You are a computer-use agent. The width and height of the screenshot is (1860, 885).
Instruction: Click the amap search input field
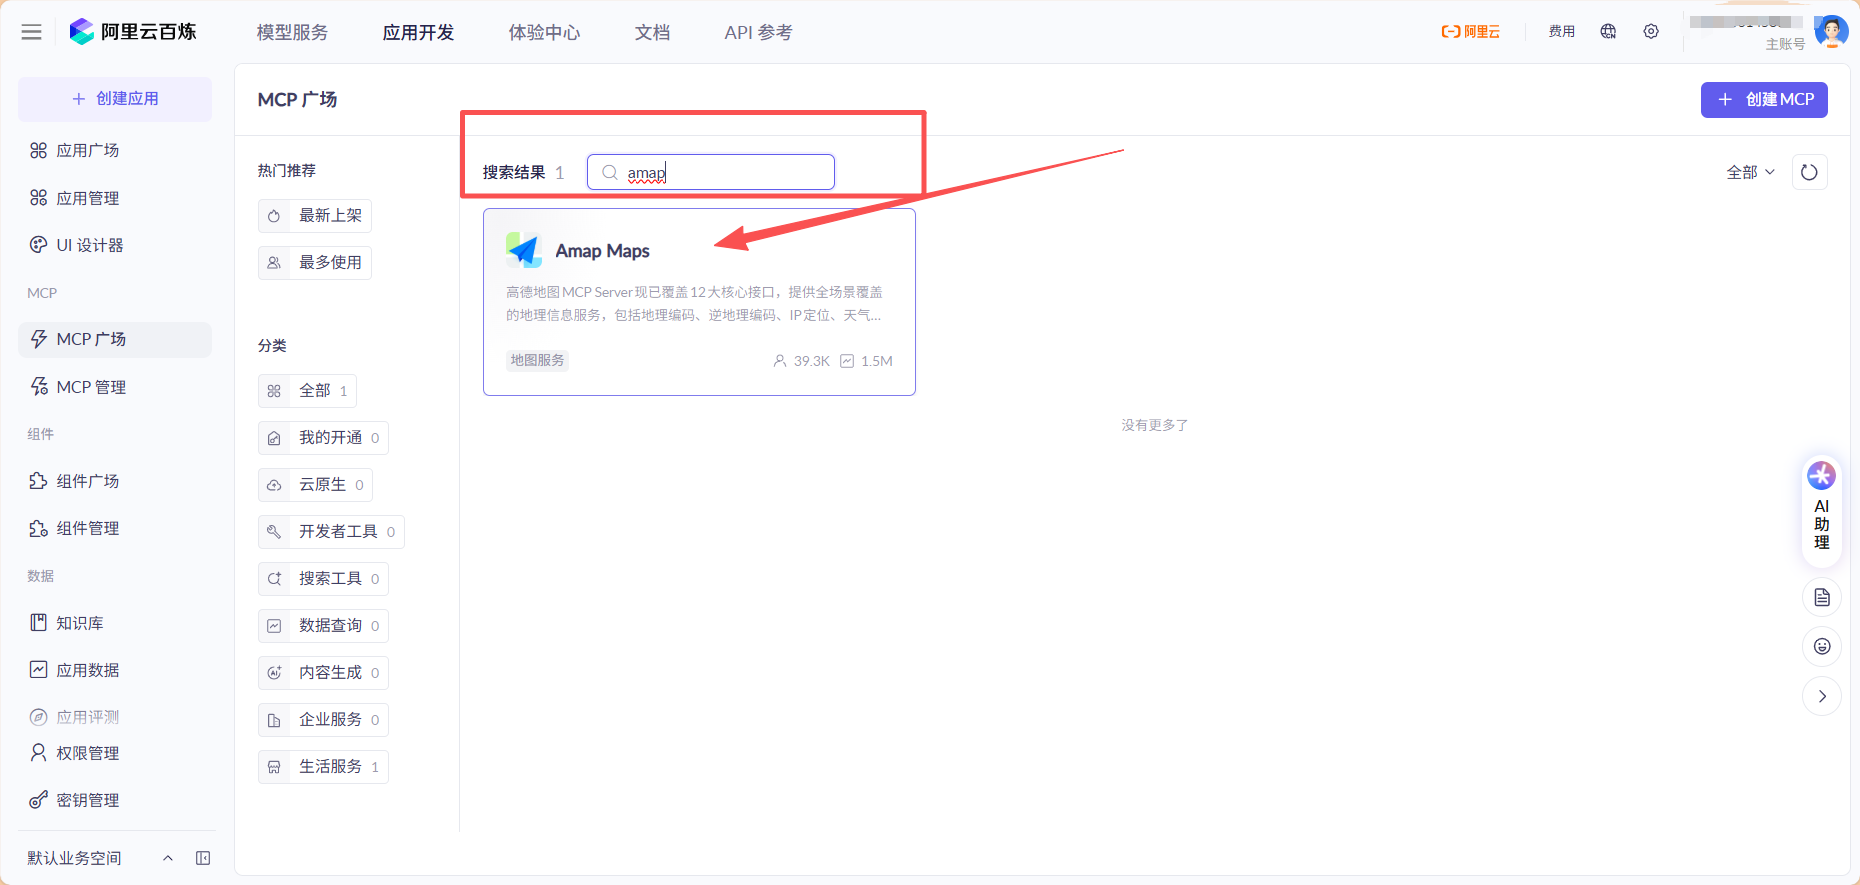(711, 172)
